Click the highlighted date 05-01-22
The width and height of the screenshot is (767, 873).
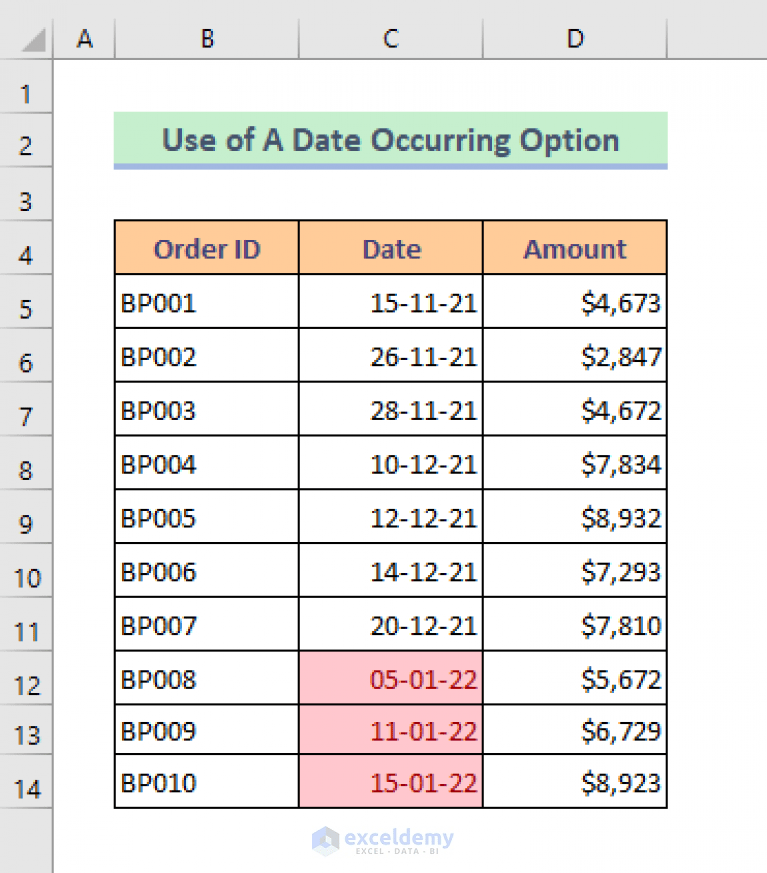[x=390, y=677]
